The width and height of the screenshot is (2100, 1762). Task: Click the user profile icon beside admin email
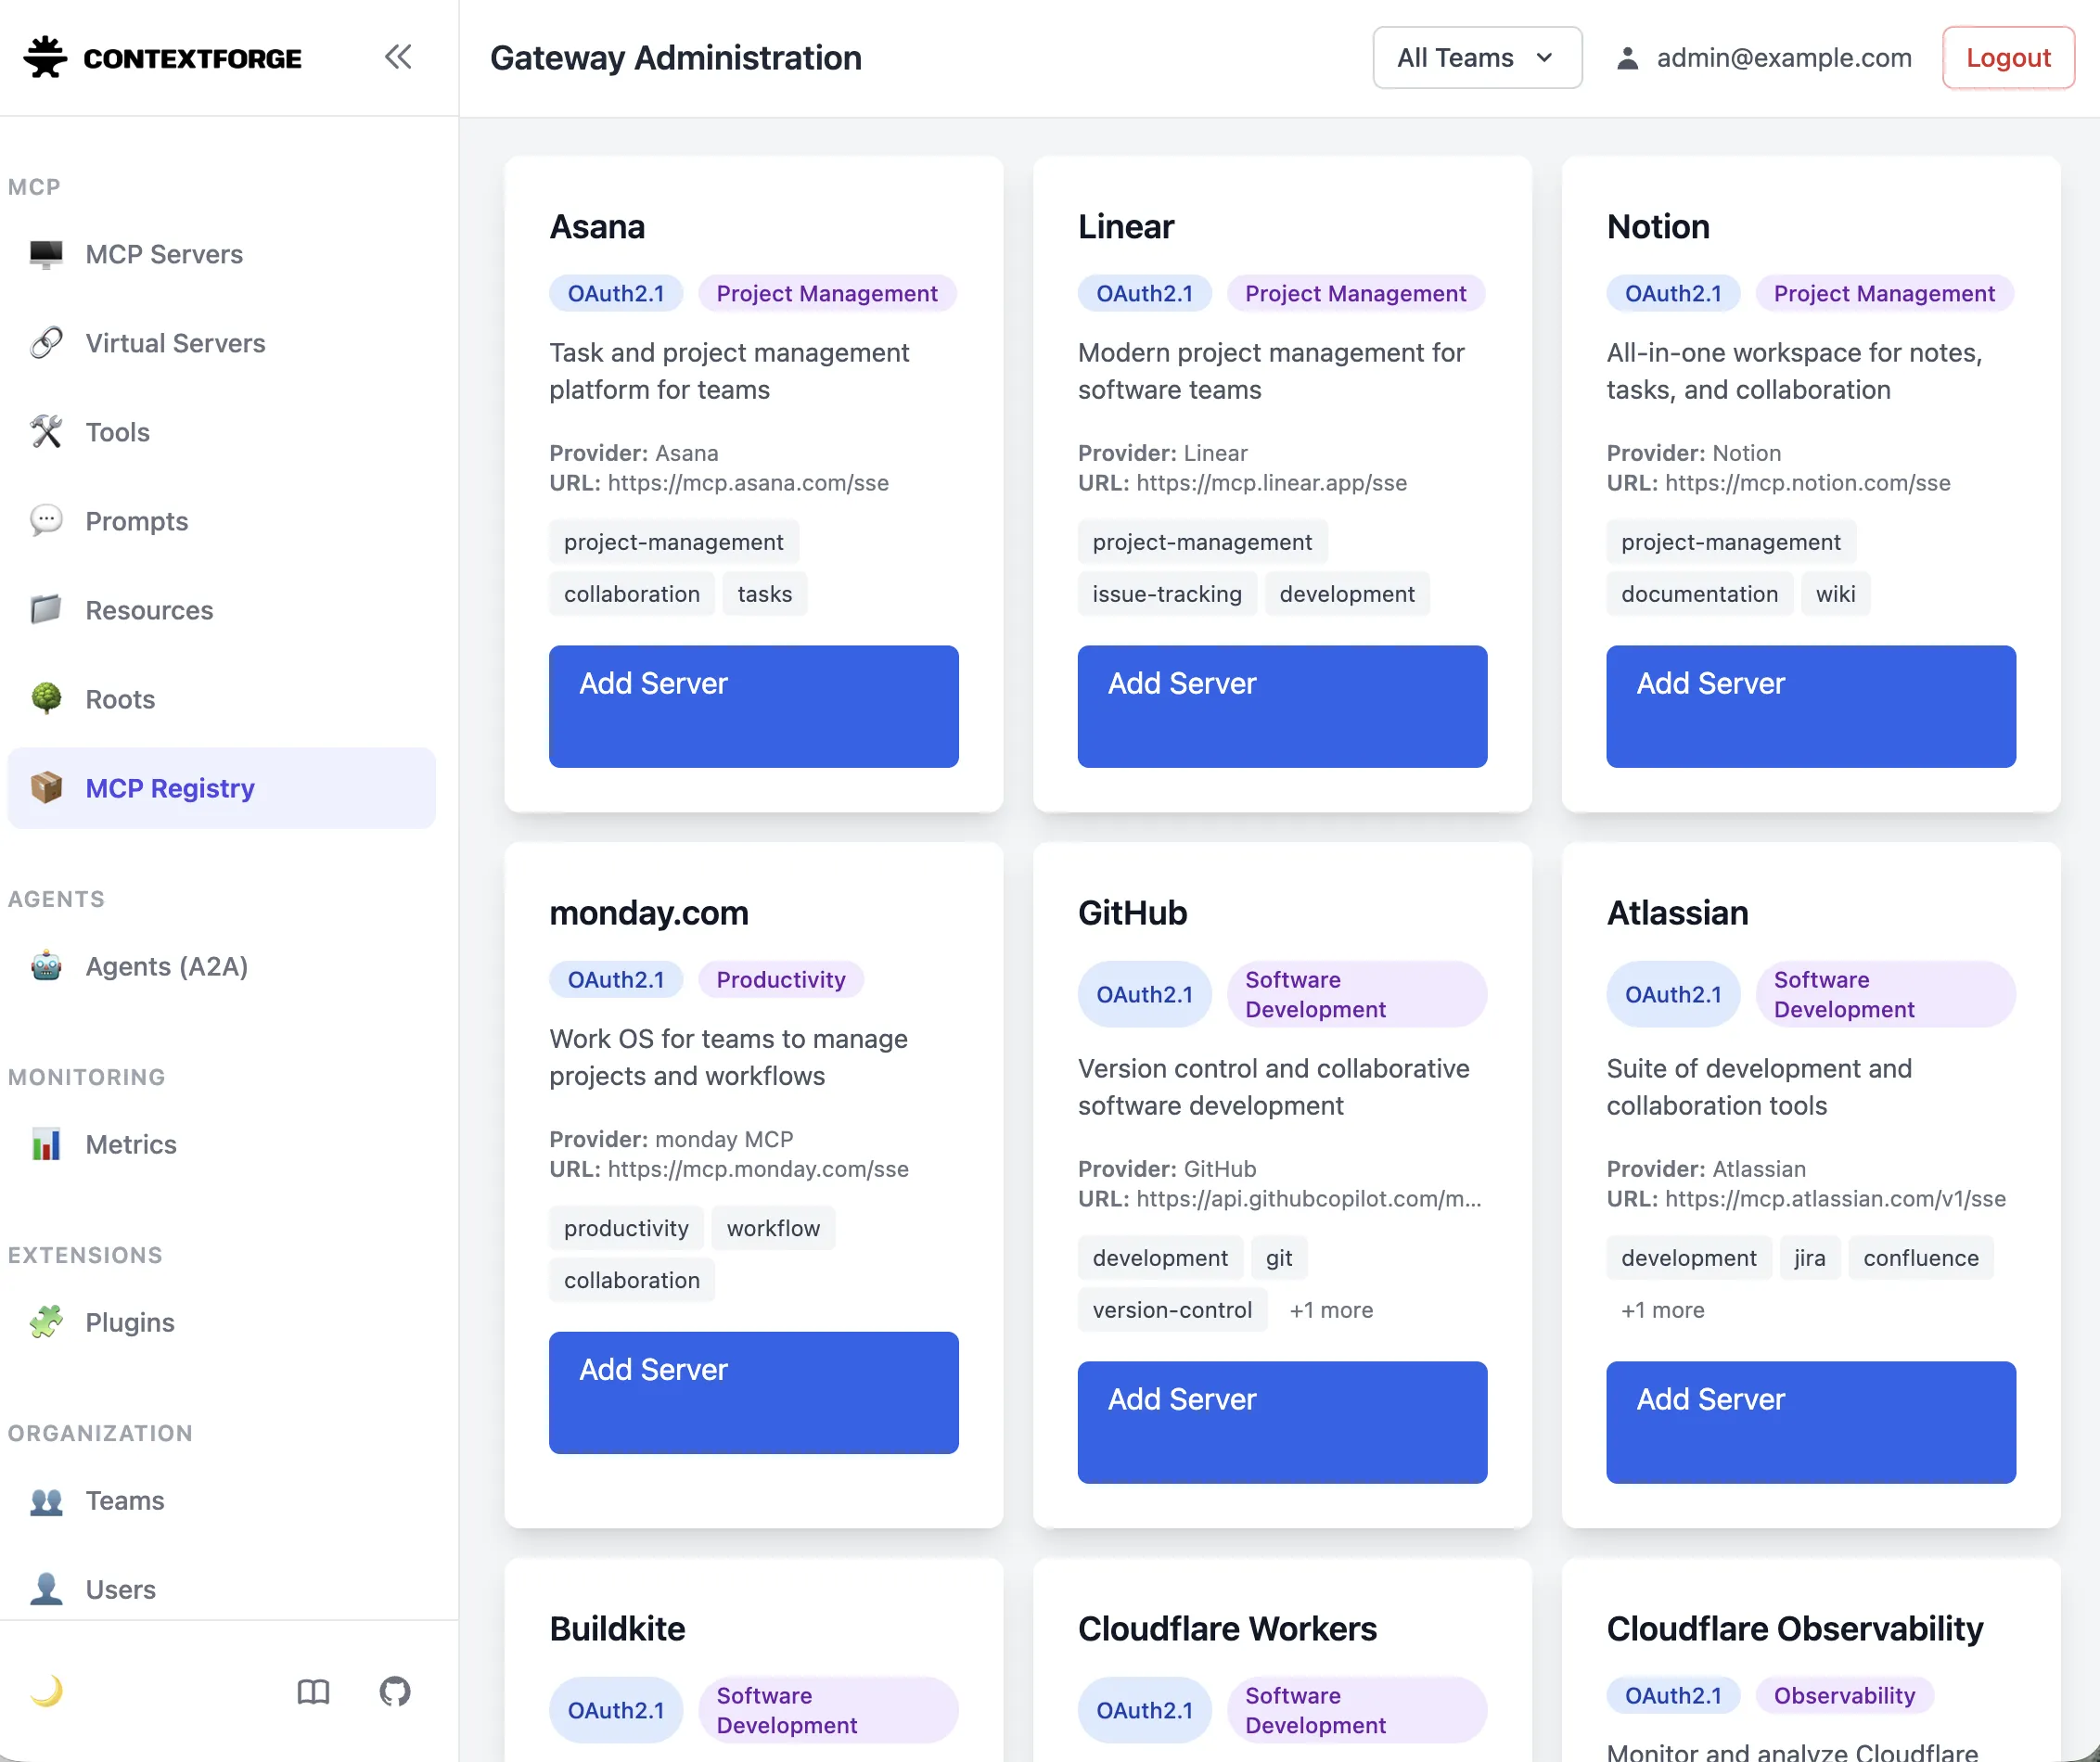coord(1627,58)
